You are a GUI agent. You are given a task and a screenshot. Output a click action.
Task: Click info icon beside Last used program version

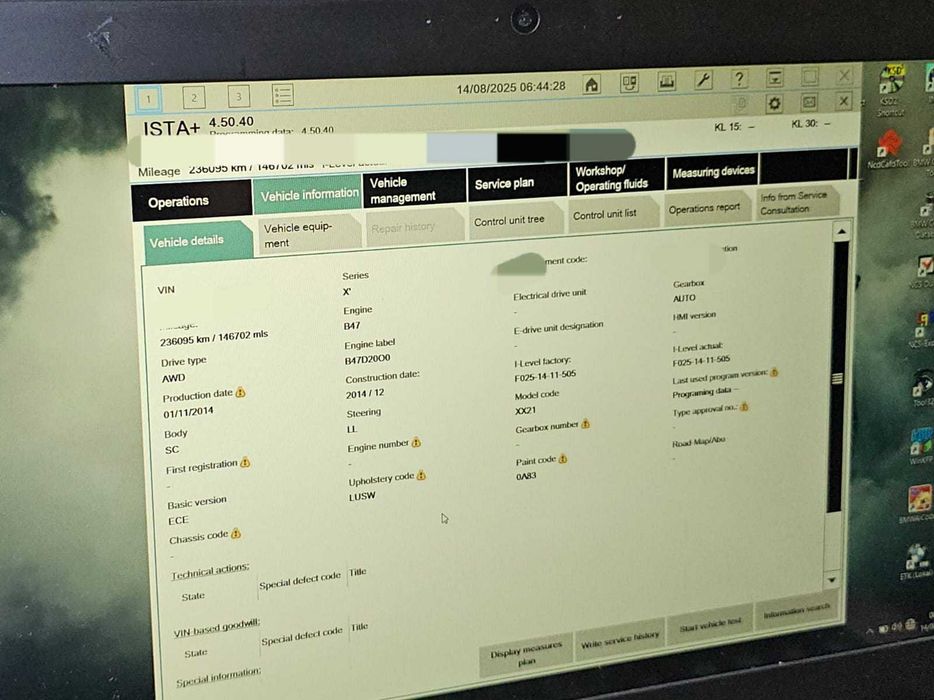tap(774, 372)
